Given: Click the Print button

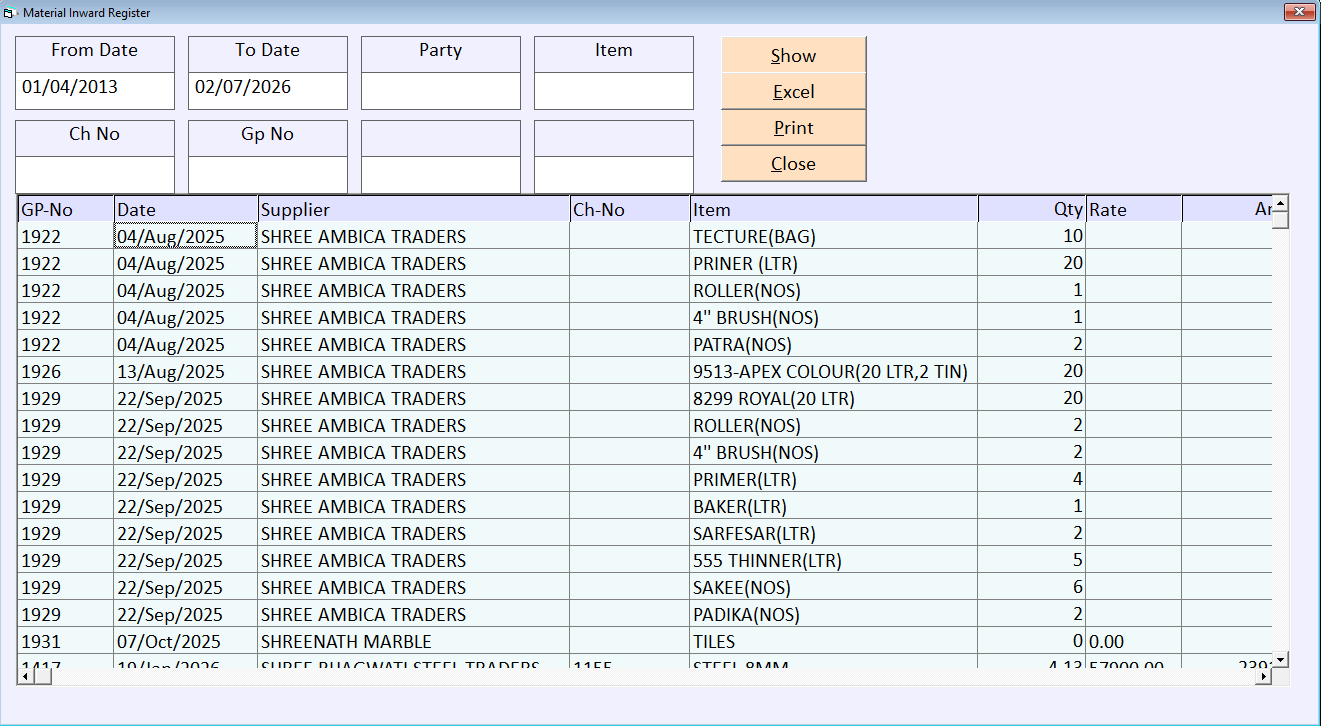Looking at the screenshot, I should pos(793,127).
